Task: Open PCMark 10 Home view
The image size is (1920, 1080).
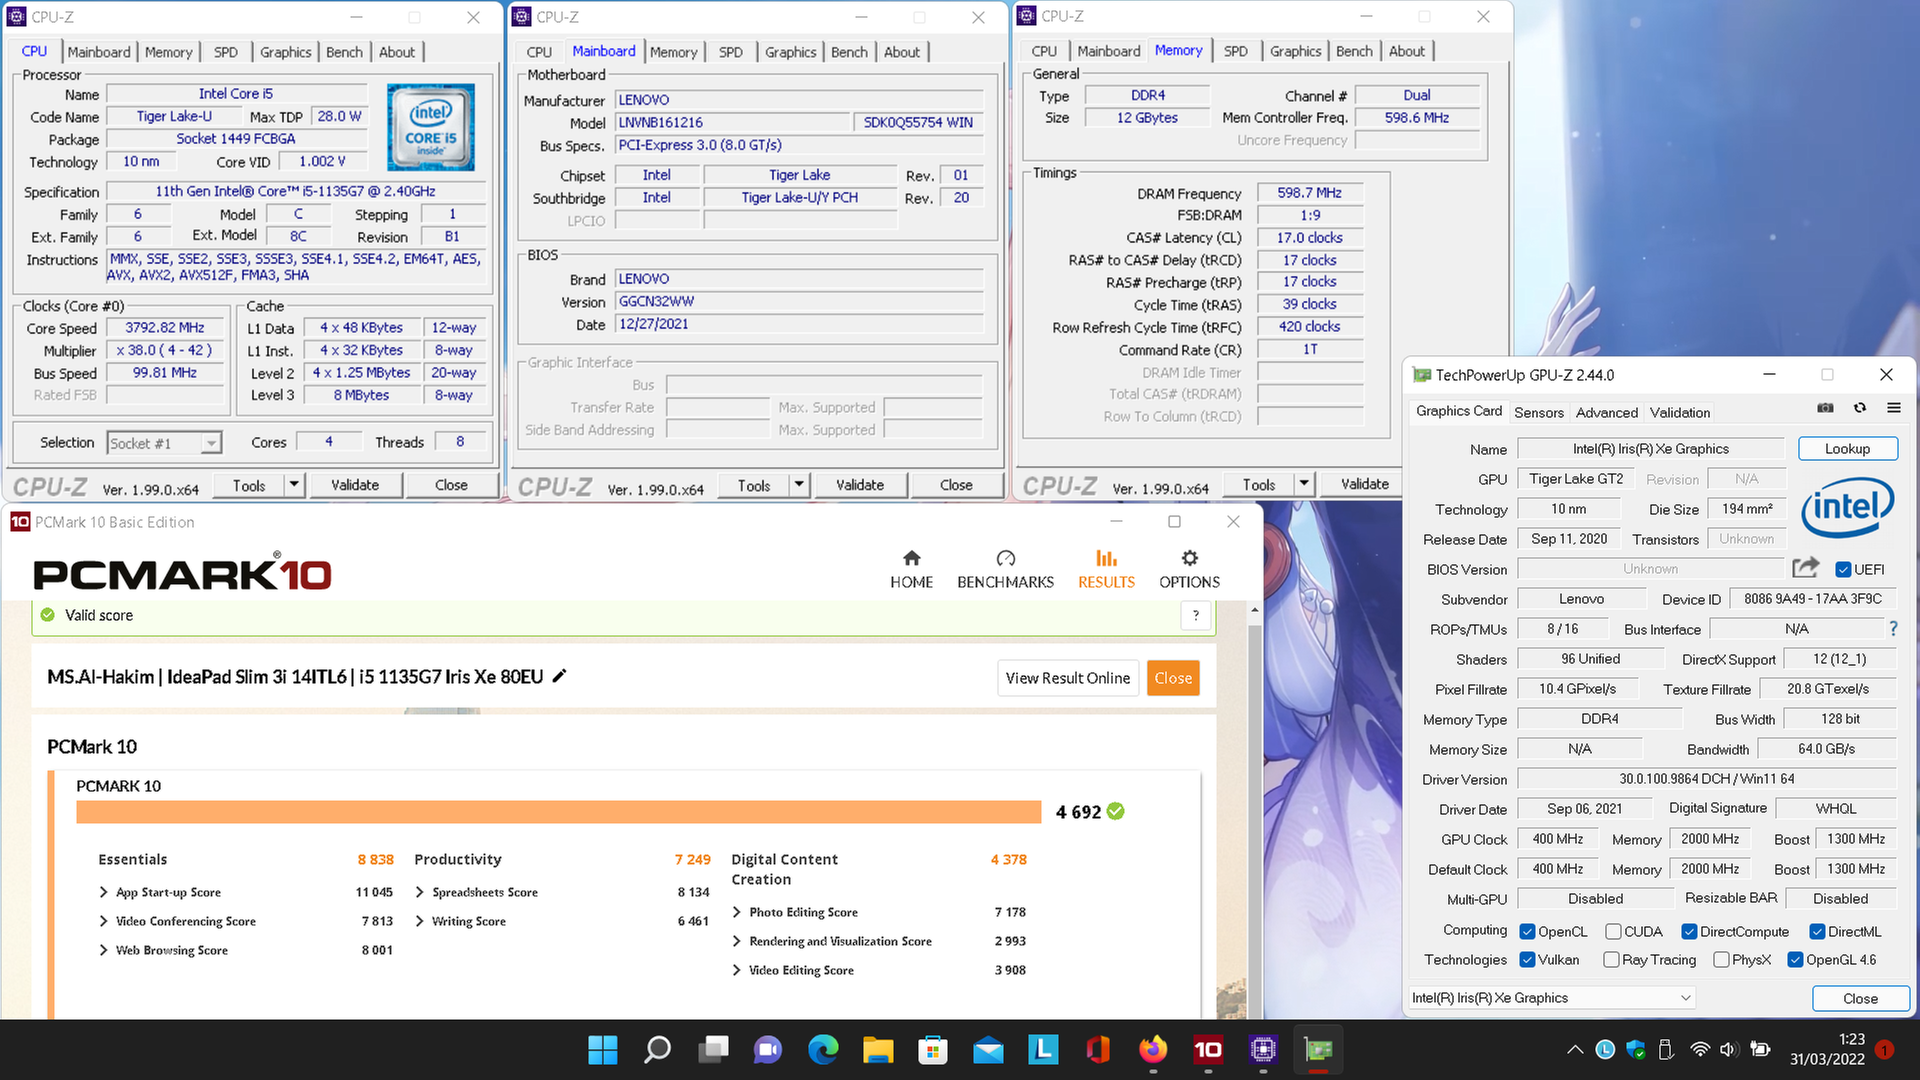Action: point(911,569)
